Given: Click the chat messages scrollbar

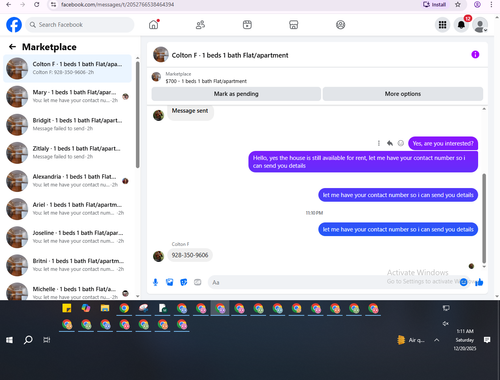Looking at the screenshot, I should (x=484, y=218).
